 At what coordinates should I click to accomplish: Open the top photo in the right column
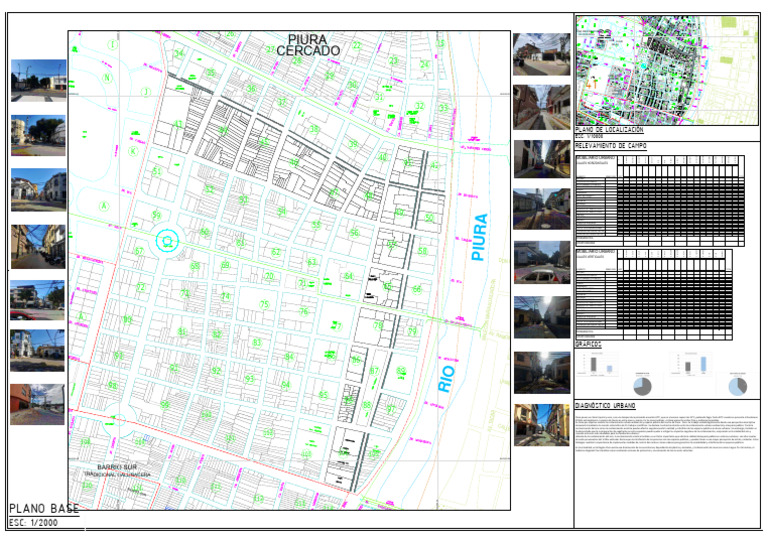pos(541,54)
